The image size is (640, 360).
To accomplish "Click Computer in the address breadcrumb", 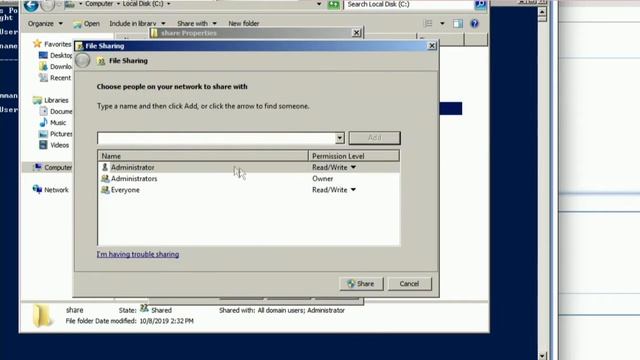I will (x=99, y=4).
